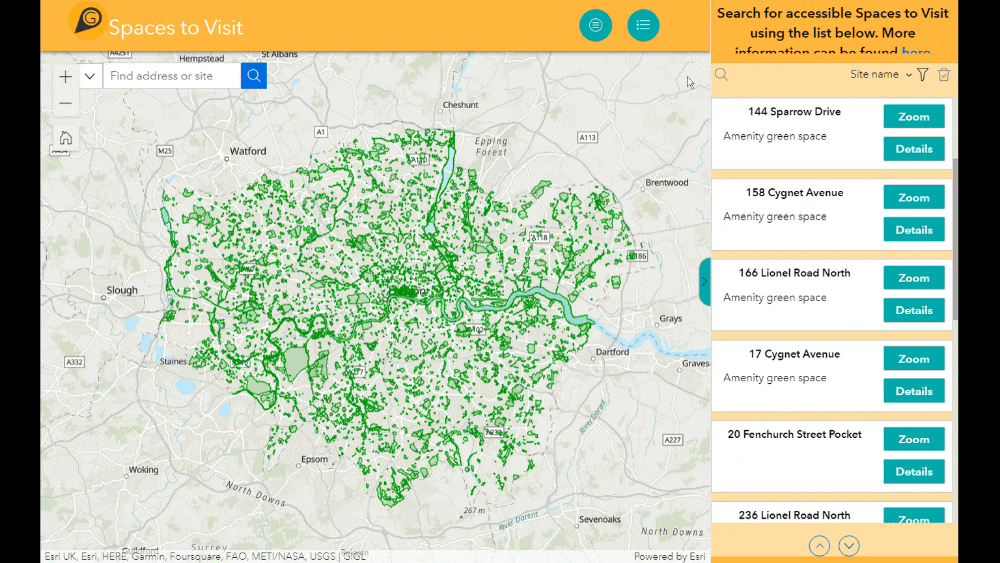Click the Woking label on the map
Image resolution: width=1000 pixels, height=563 pixels.
(x=143, y=470)
